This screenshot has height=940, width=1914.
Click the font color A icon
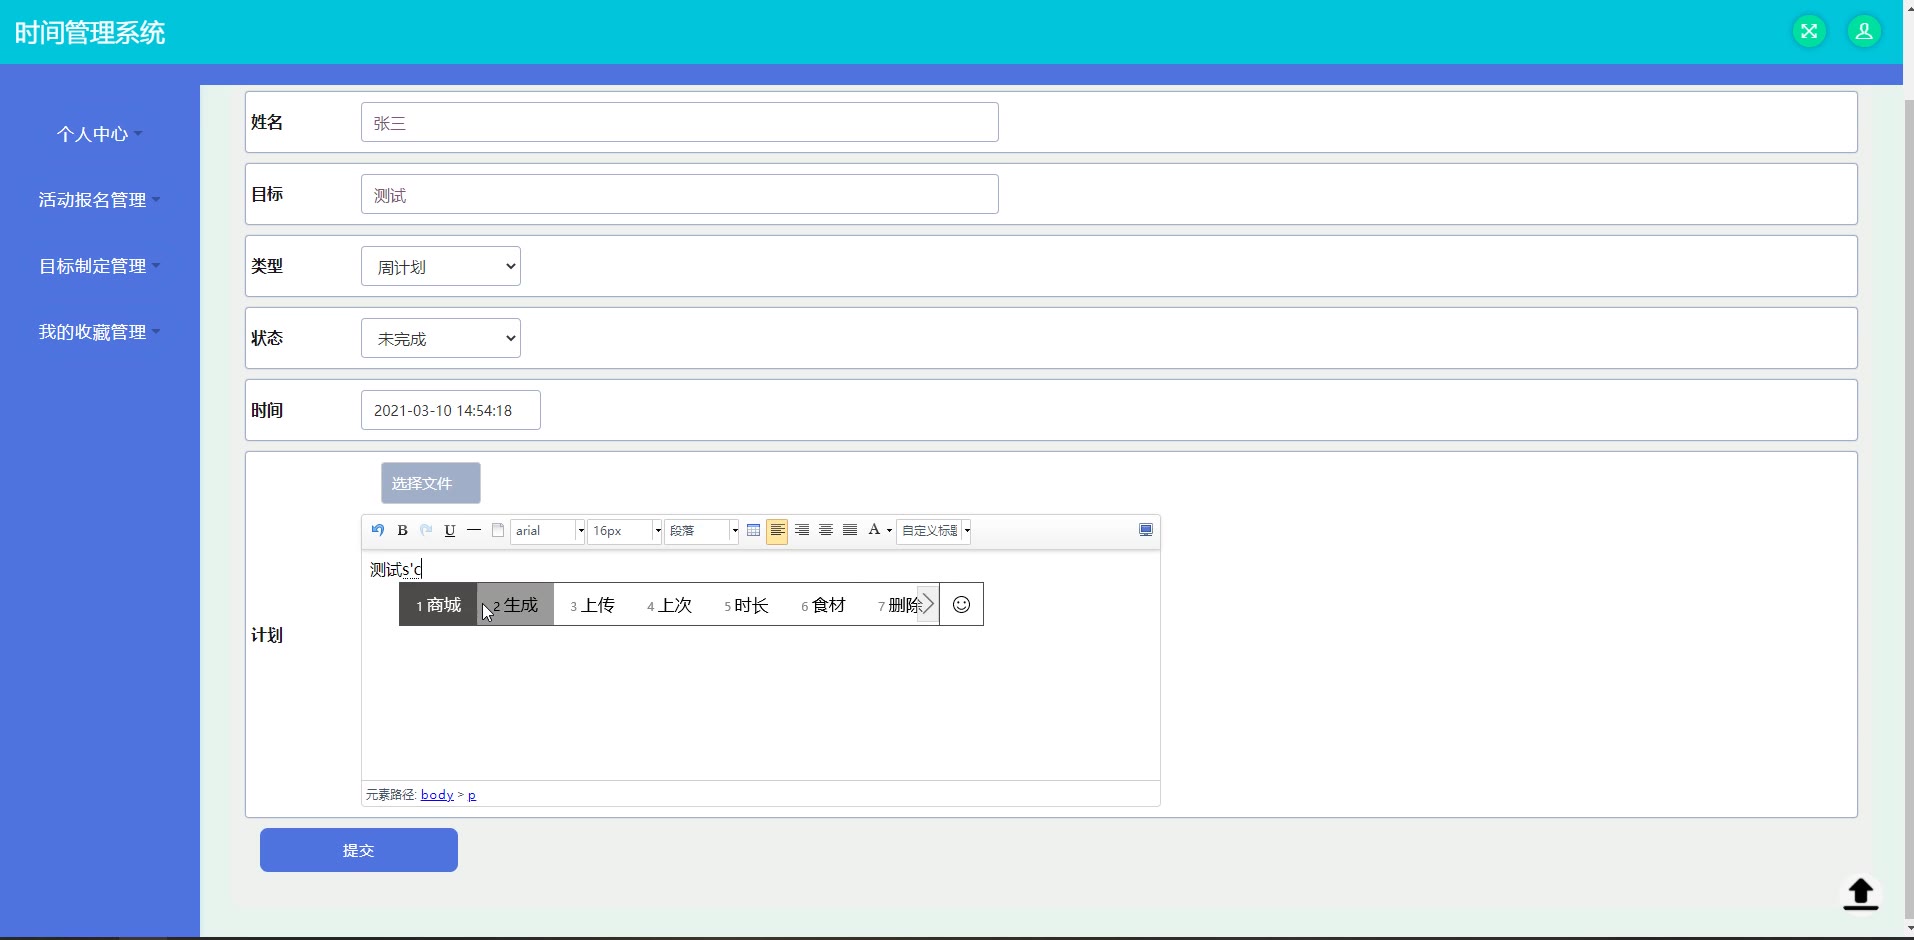click(874, 530)
